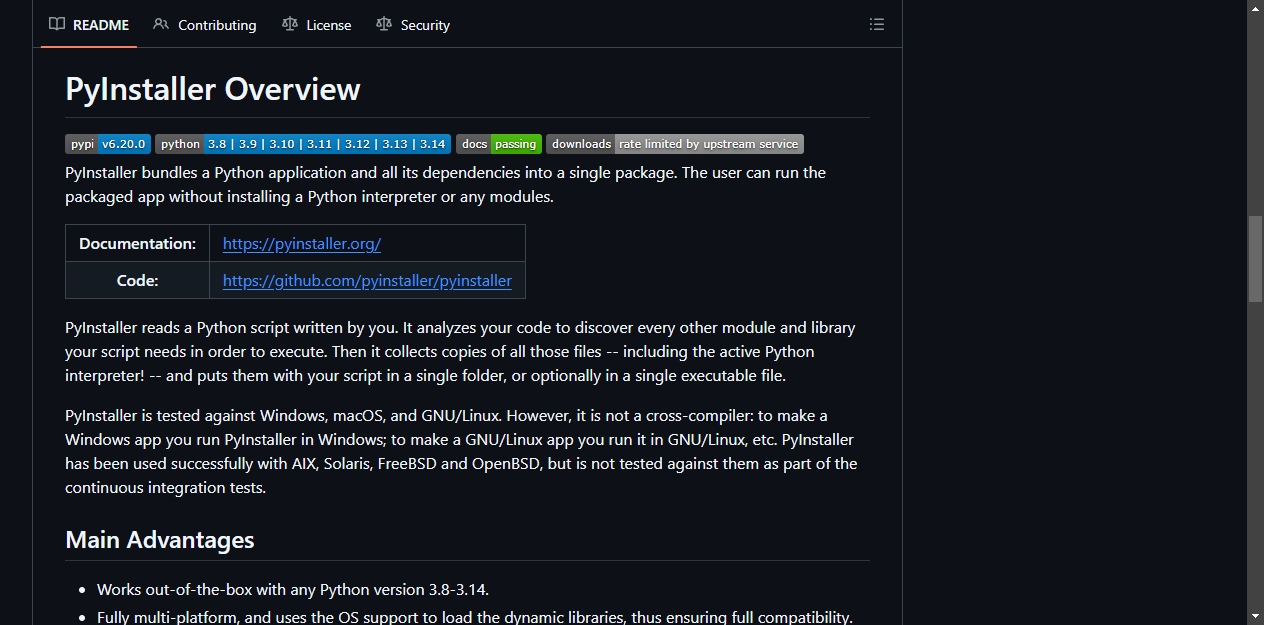The width and height of the screenshot is (1264, 625).
Task: Click the Security scale icon
Action: point(384,24)
